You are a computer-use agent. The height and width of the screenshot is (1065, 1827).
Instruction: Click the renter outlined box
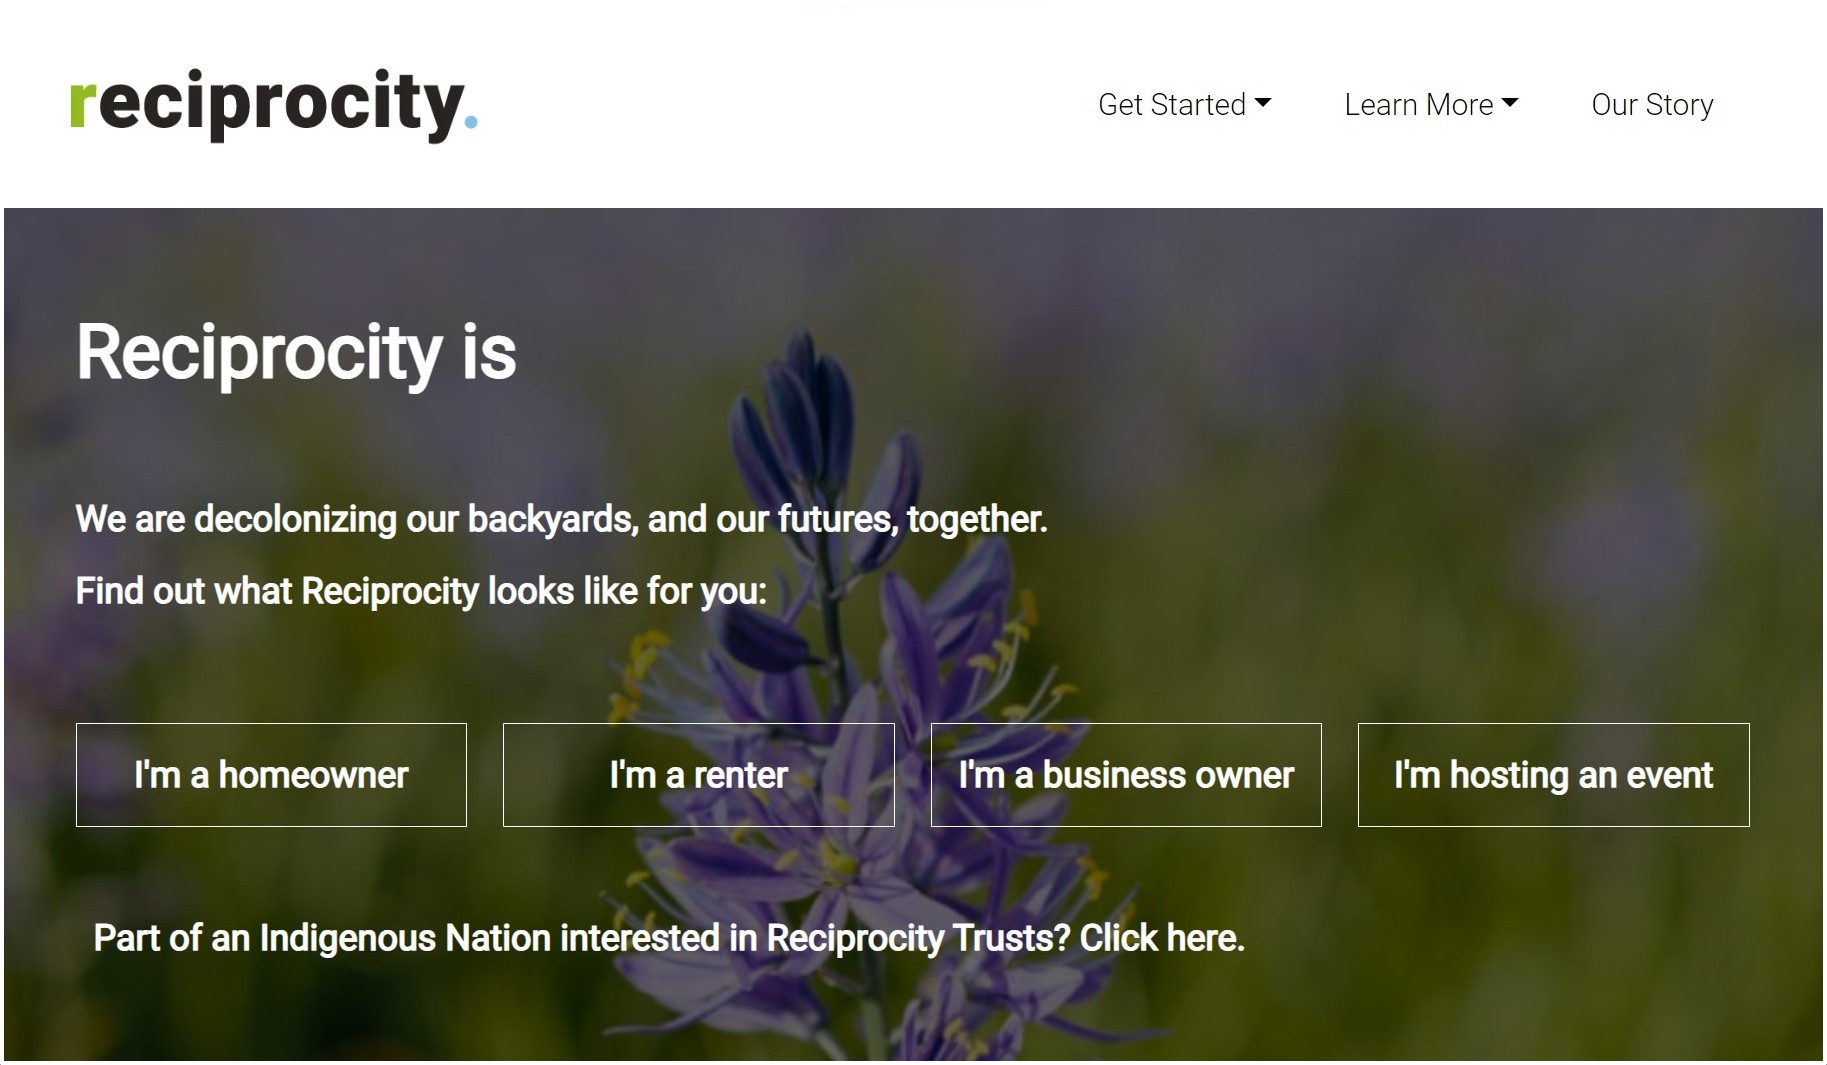pyautogui.click(x=697, y=774)
